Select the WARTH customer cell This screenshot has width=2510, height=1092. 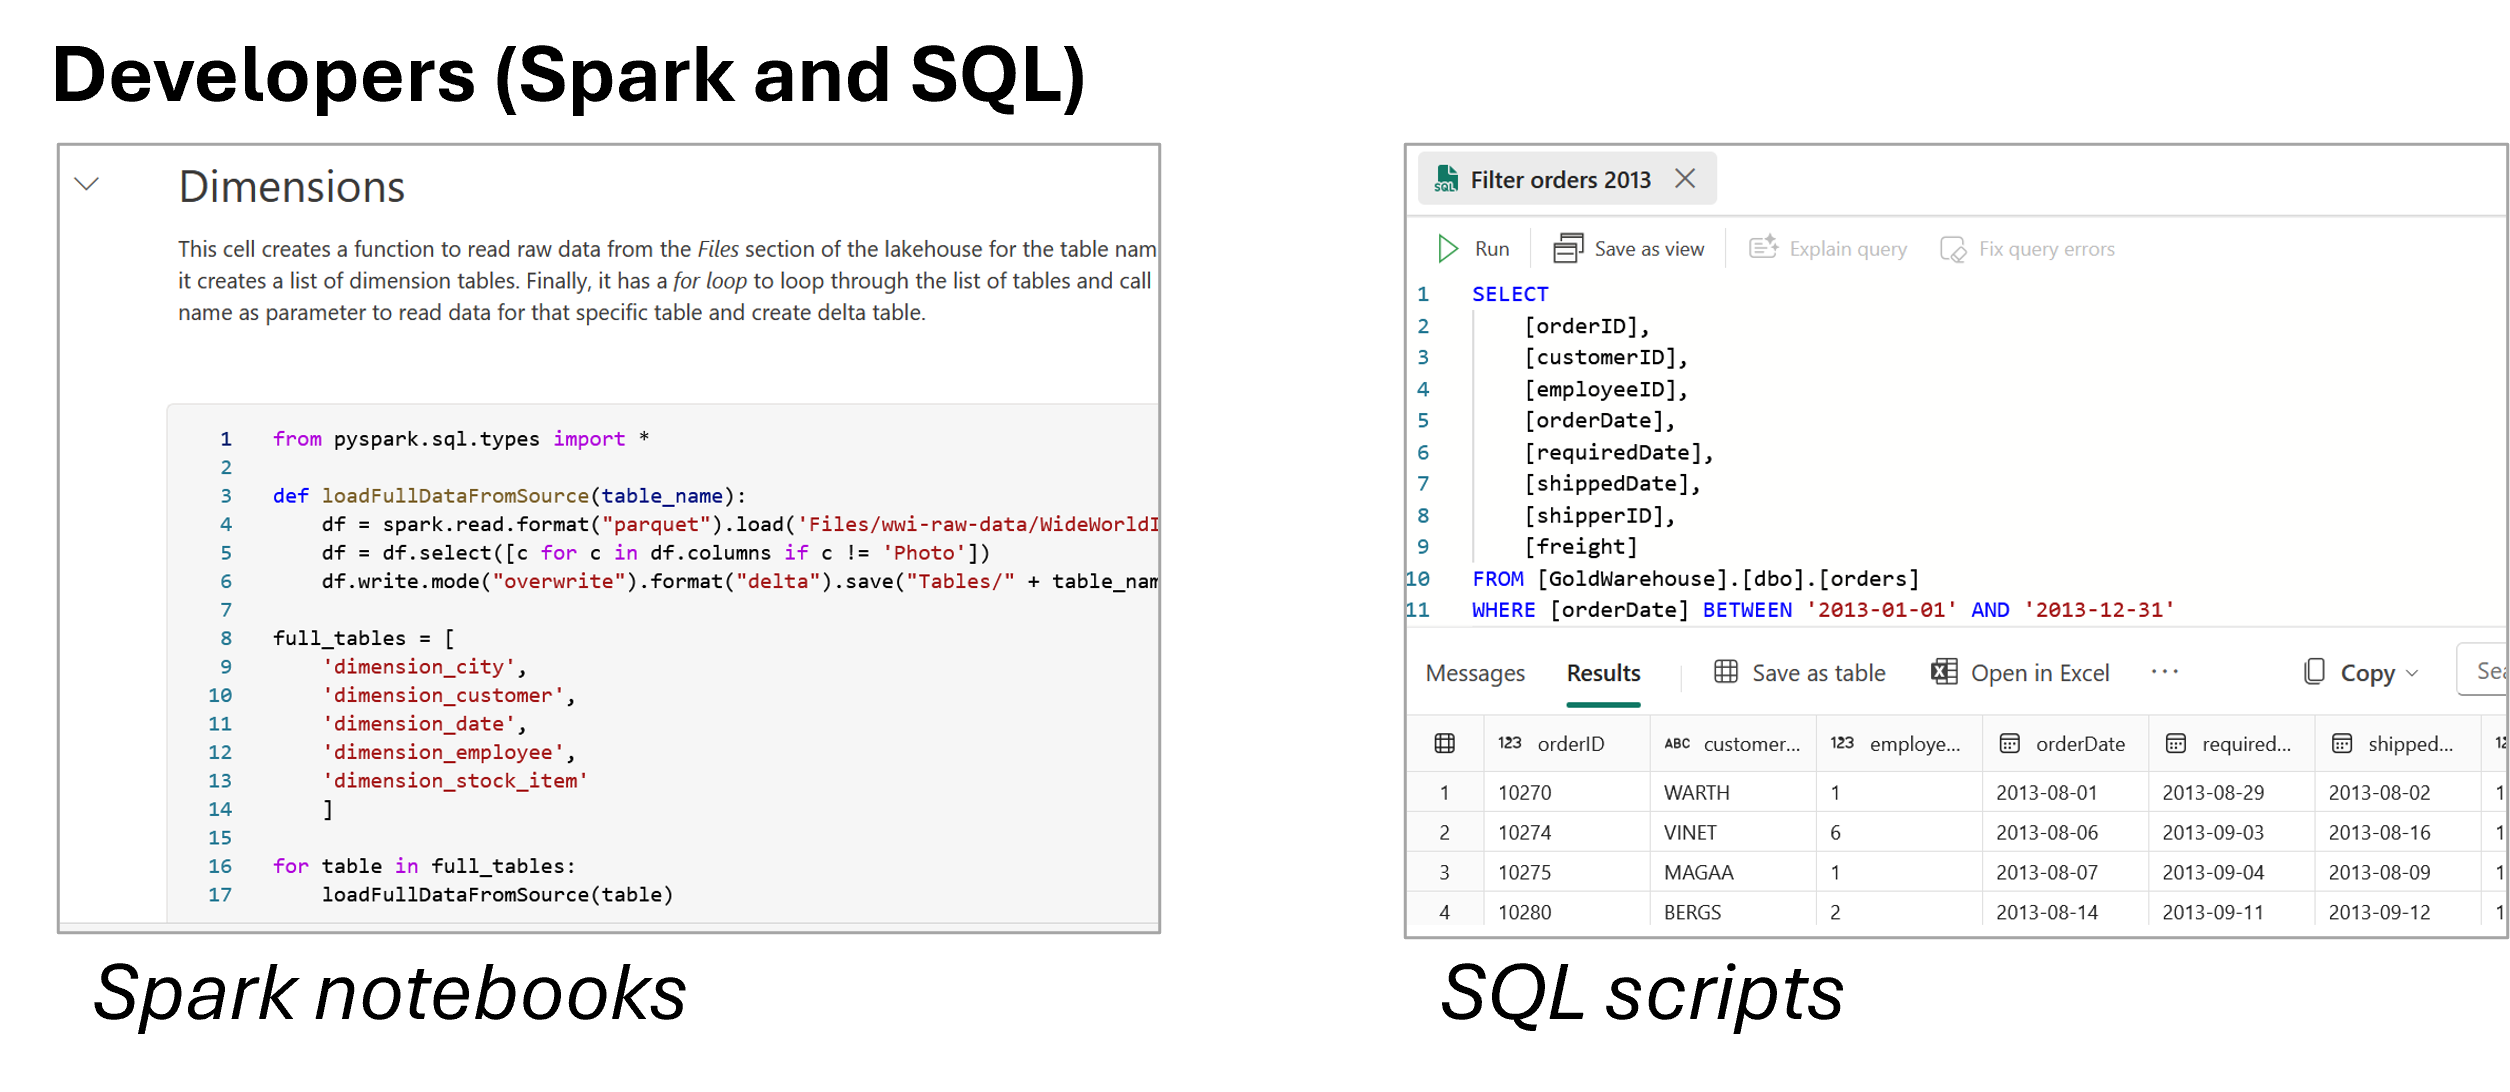[1733, 792]
